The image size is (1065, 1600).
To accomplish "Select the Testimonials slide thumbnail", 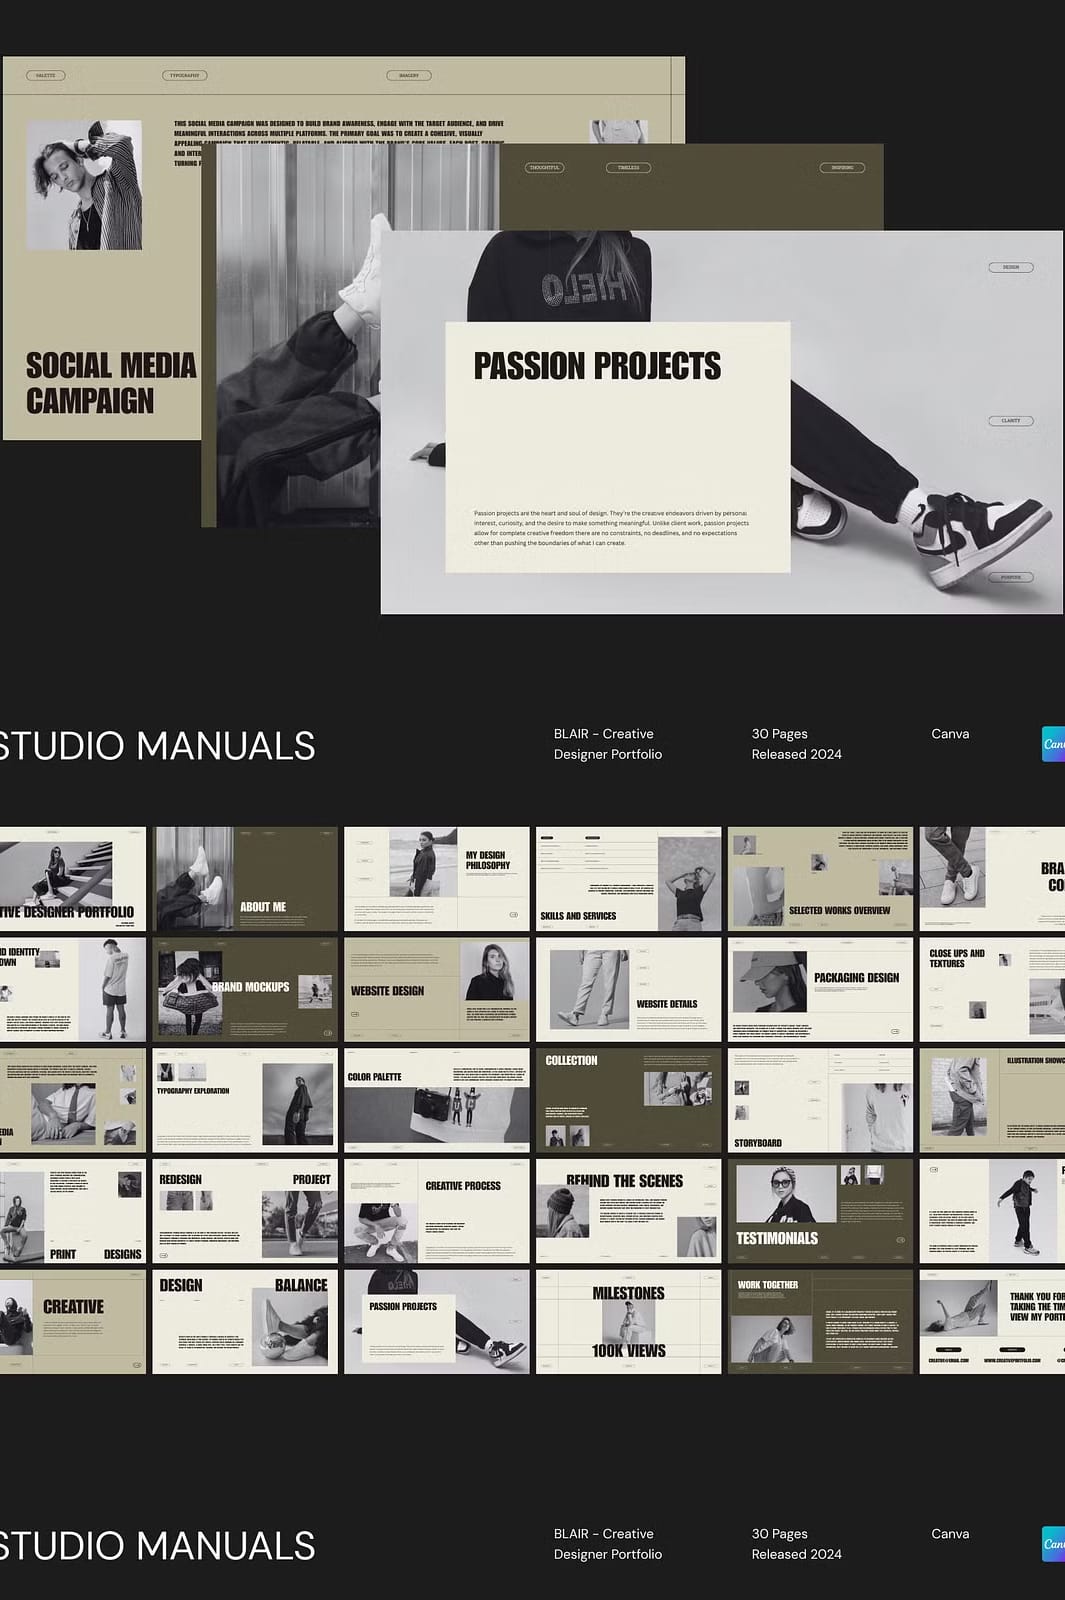I will 820,1211.
